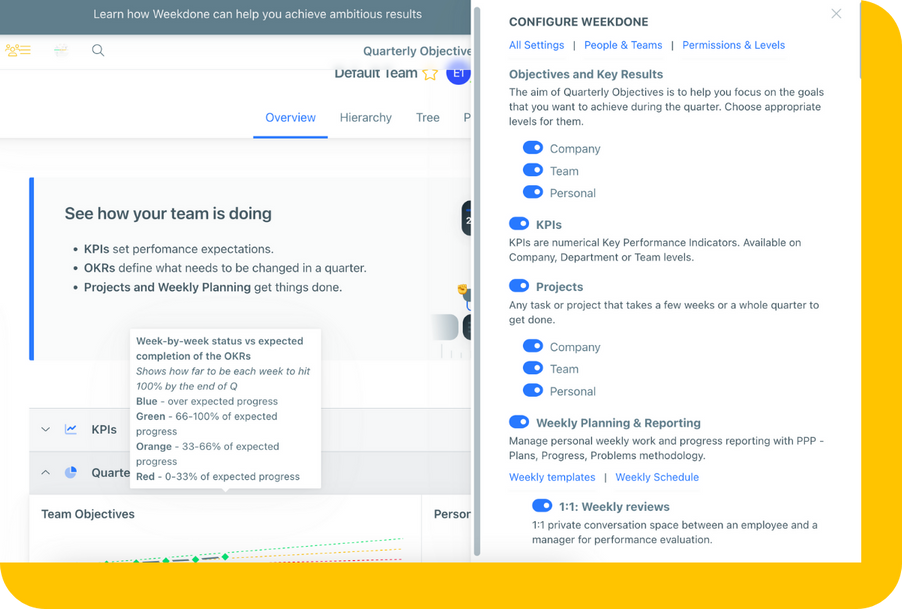This screenshot has width=902, height=609.
Task: Click the KPIs section label in overview
Action: pyautogui.click(x=104, y=430)
